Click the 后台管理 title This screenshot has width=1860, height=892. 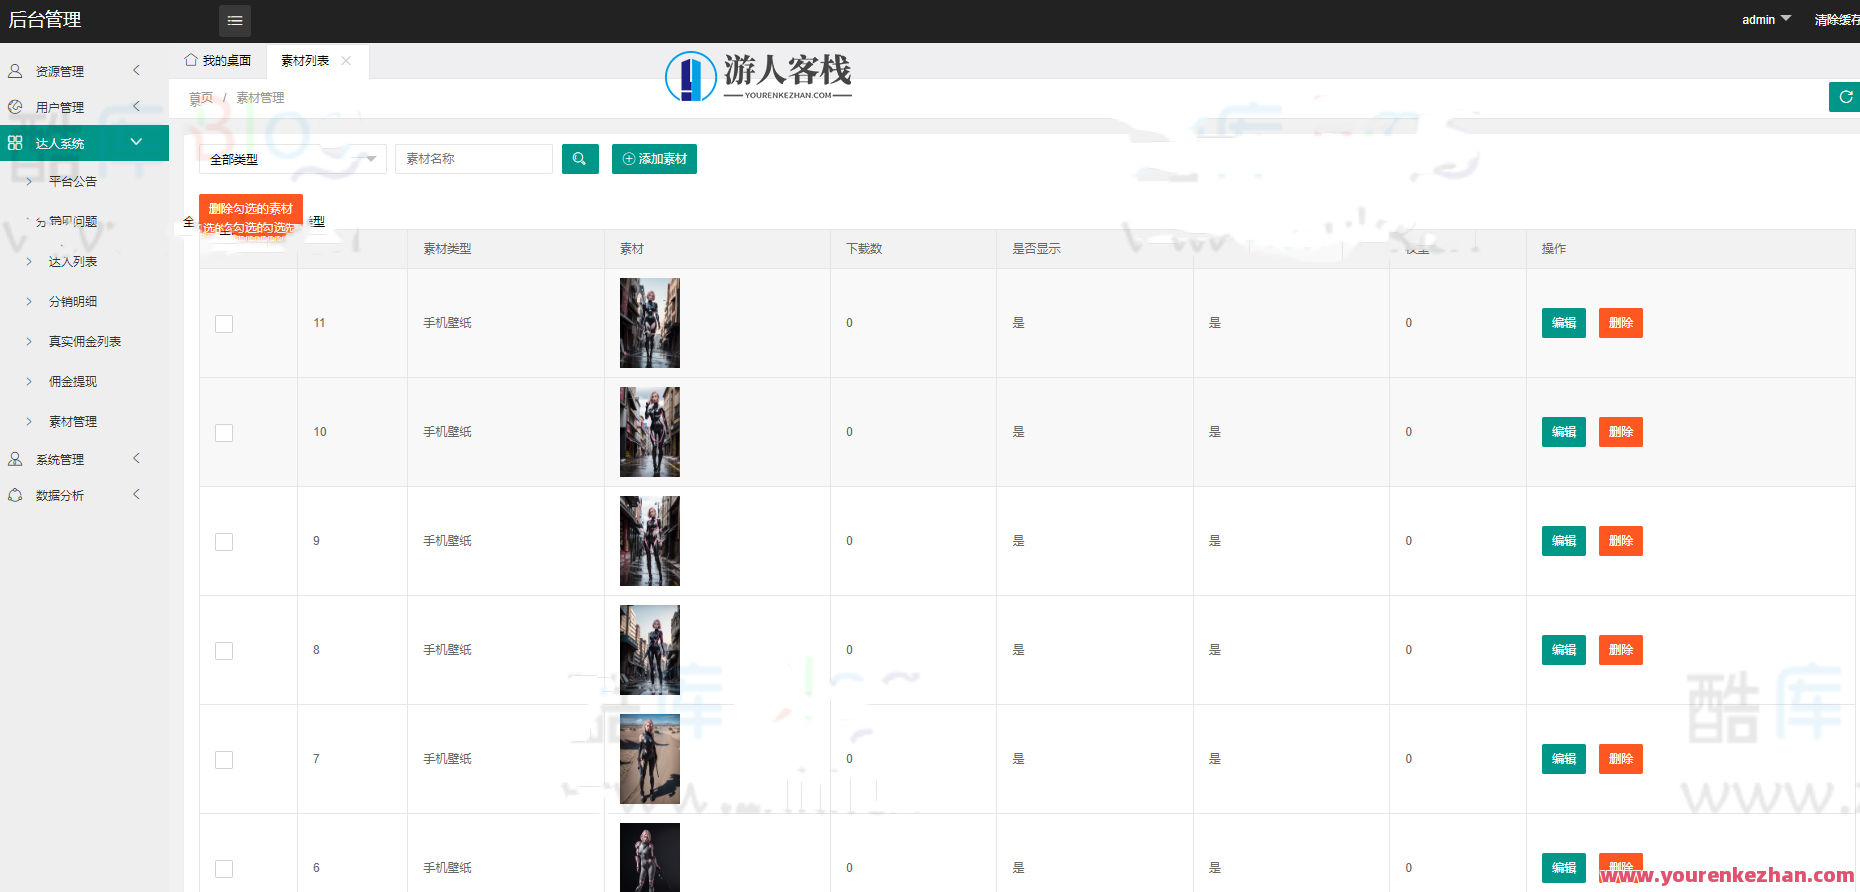click(45, 20)
